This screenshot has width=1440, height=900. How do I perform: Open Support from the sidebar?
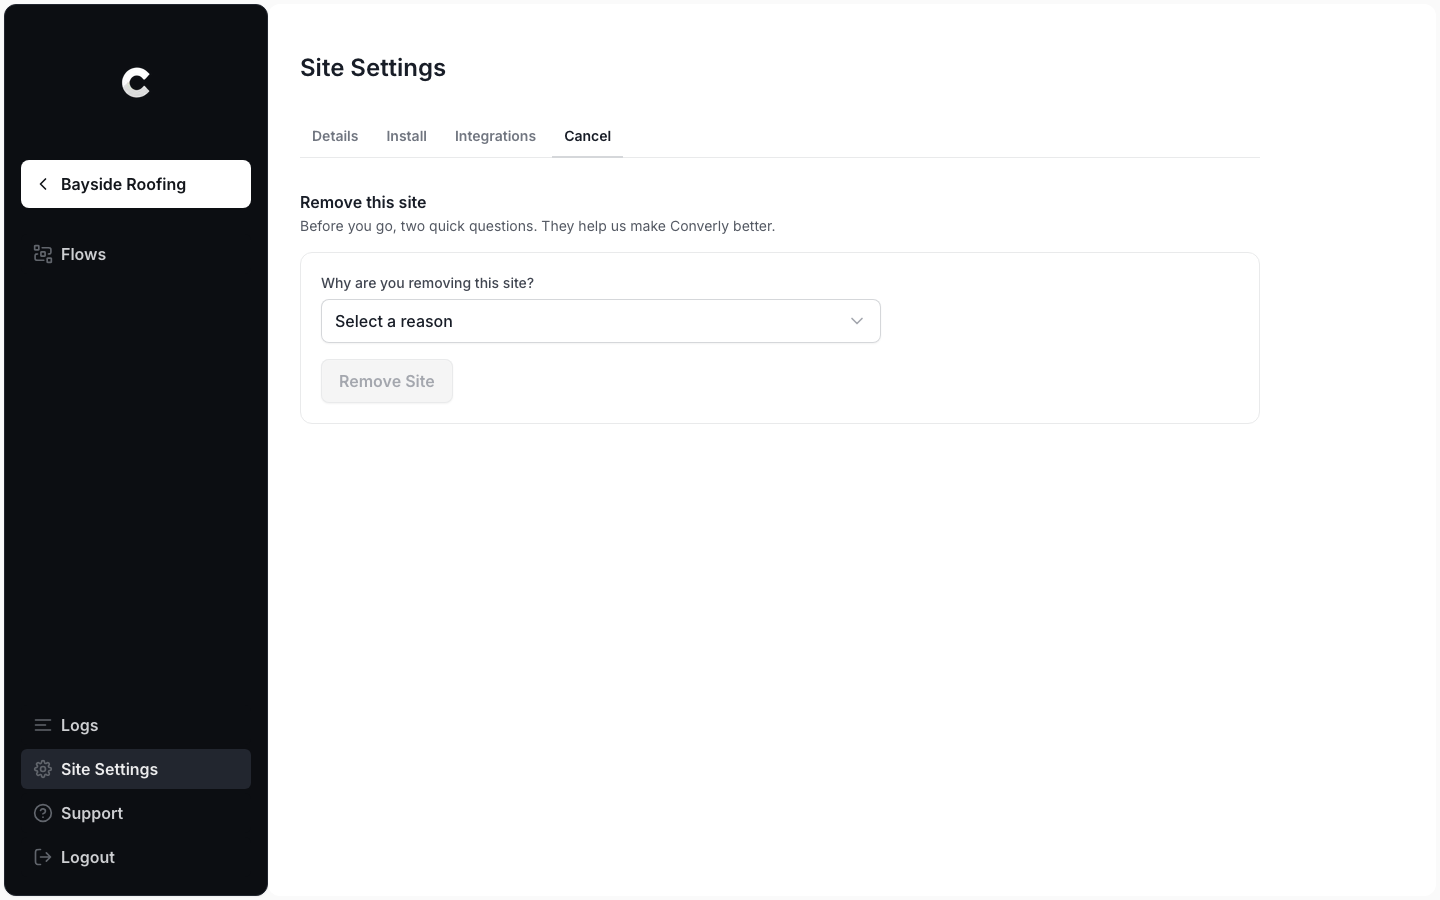(136, 813)
